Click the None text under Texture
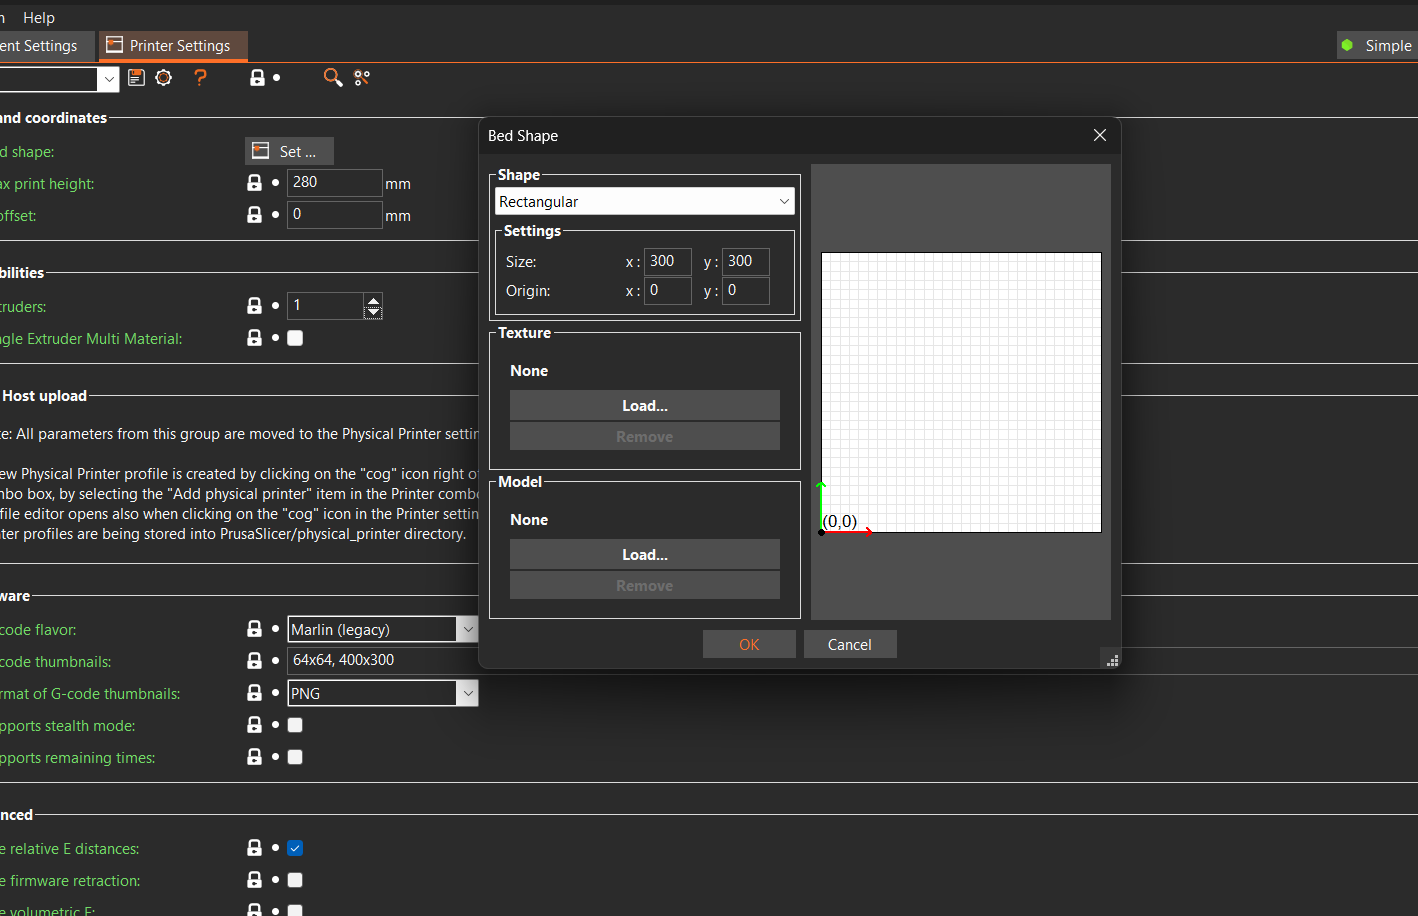Viewport: 1418px width, 916px height. pyautogui.click(x=529, y=371)
